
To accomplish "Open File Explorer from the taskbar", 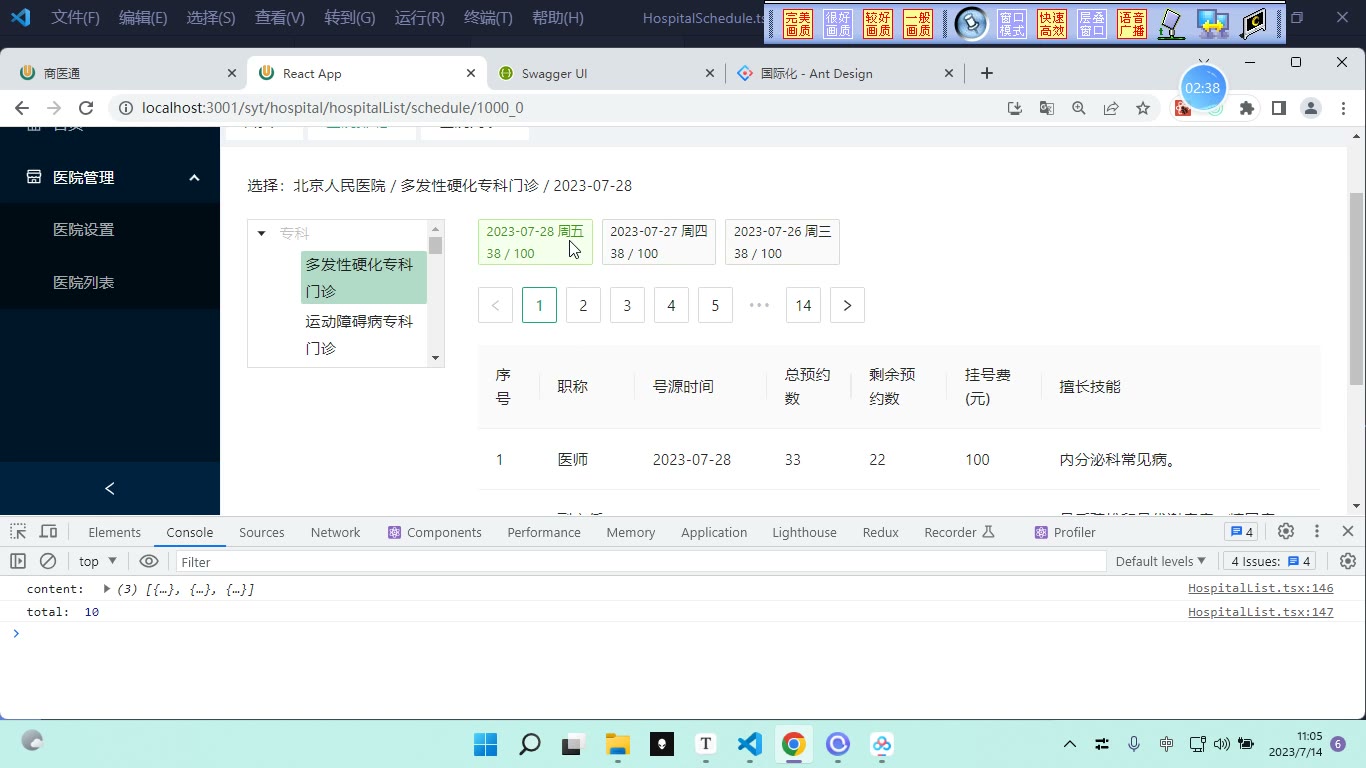I will (617, 744).
